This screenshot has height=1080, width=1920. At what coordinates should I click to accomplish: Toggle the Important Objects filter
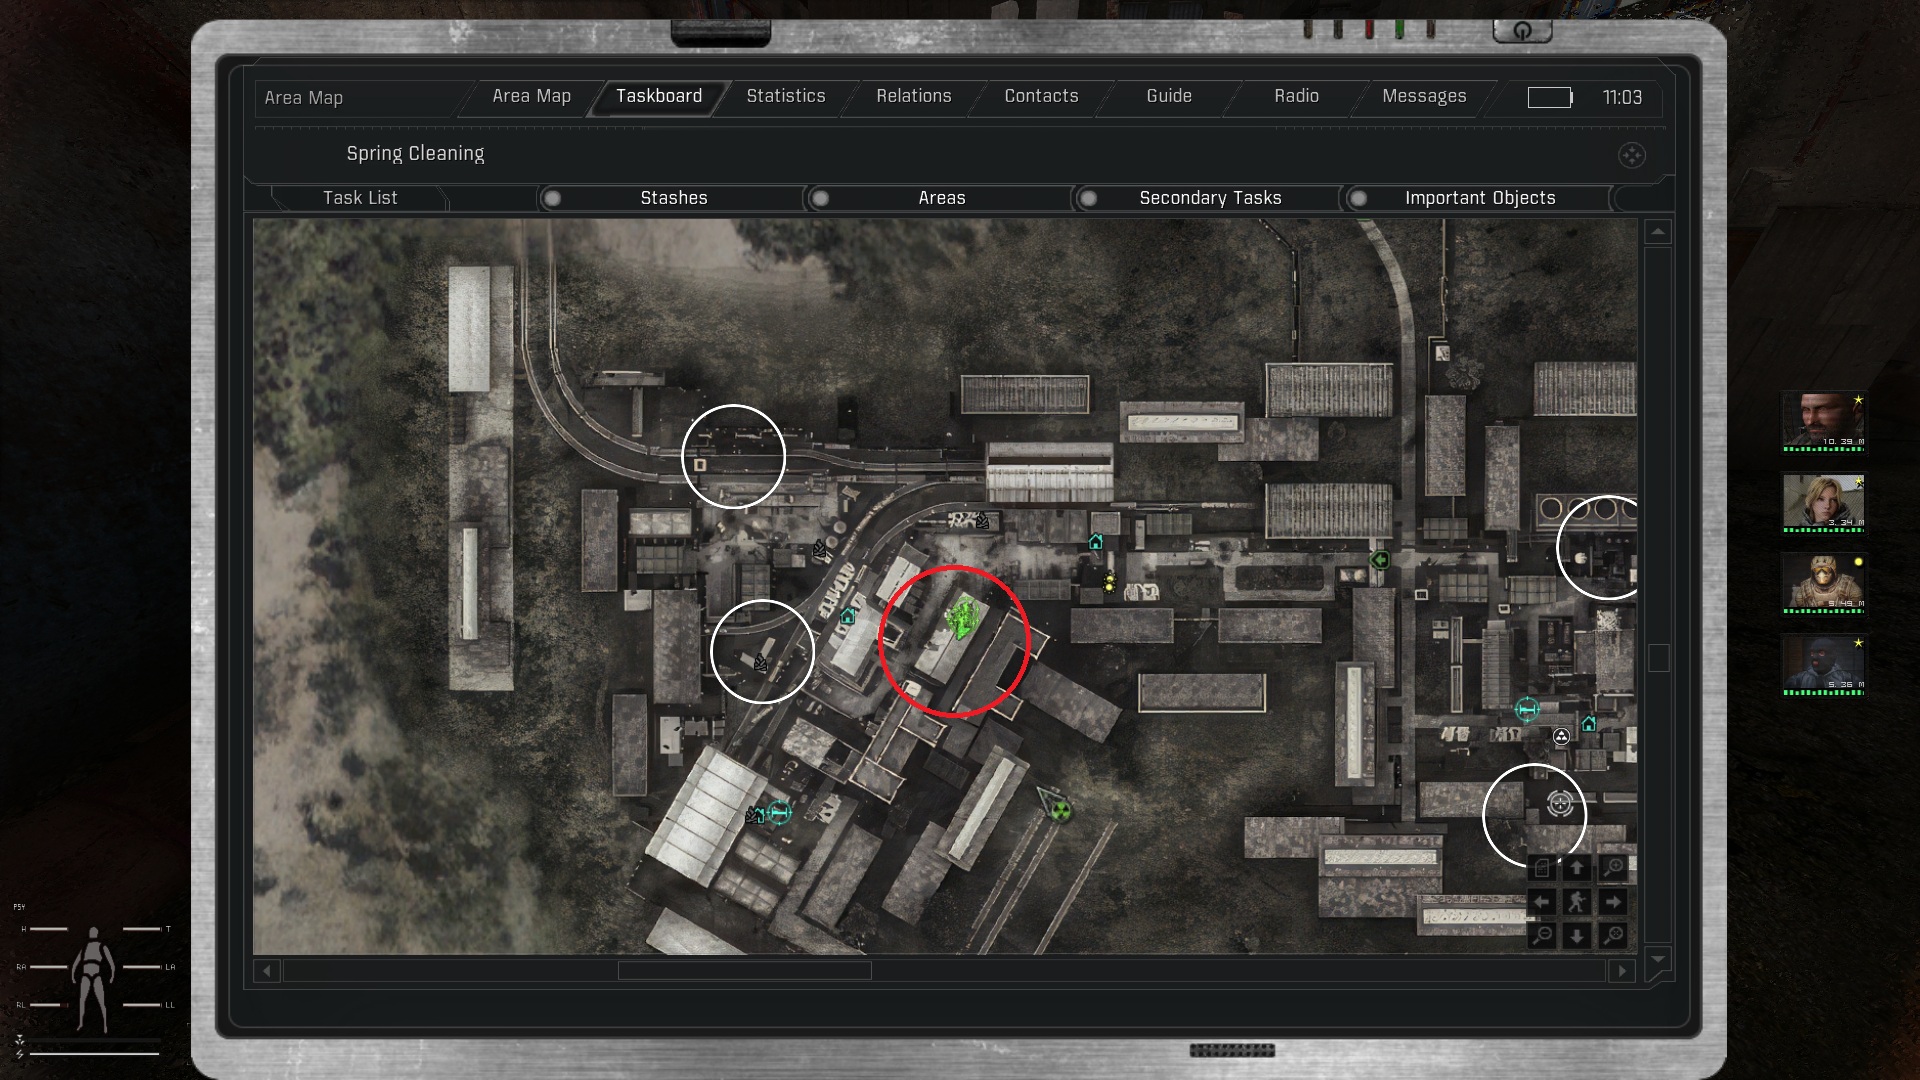(x=1358, y=198)
